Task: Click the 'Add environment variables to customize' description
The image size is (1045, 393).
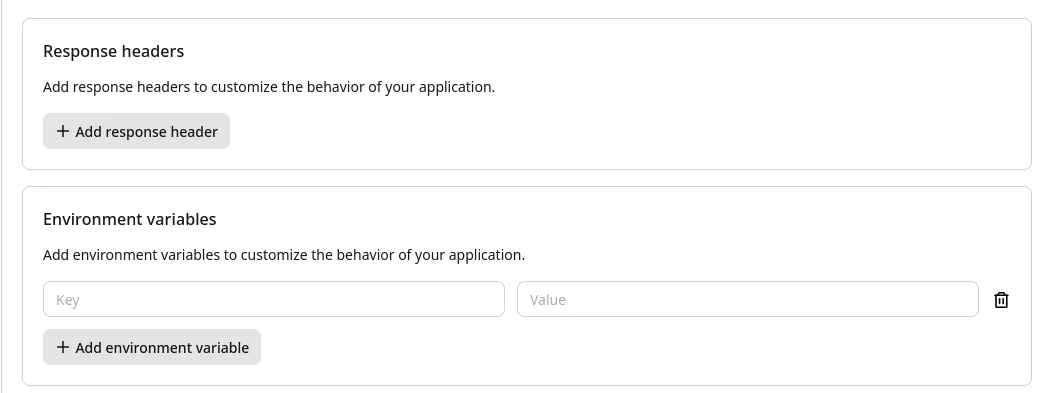Action: click(x=284, y=255)
